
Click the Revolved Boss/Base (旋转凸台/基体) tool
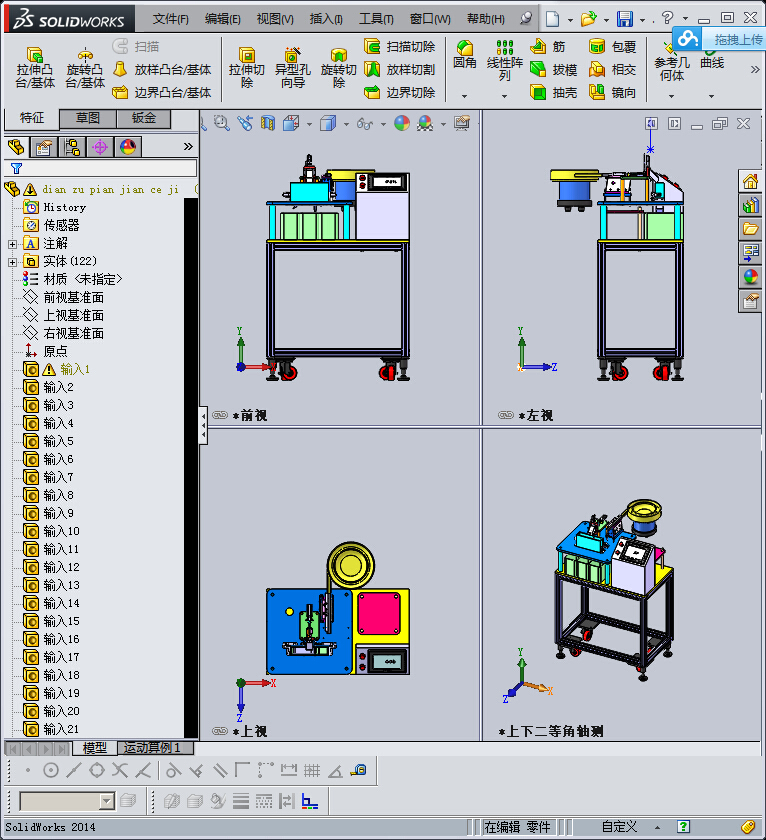tap(85, 68)
